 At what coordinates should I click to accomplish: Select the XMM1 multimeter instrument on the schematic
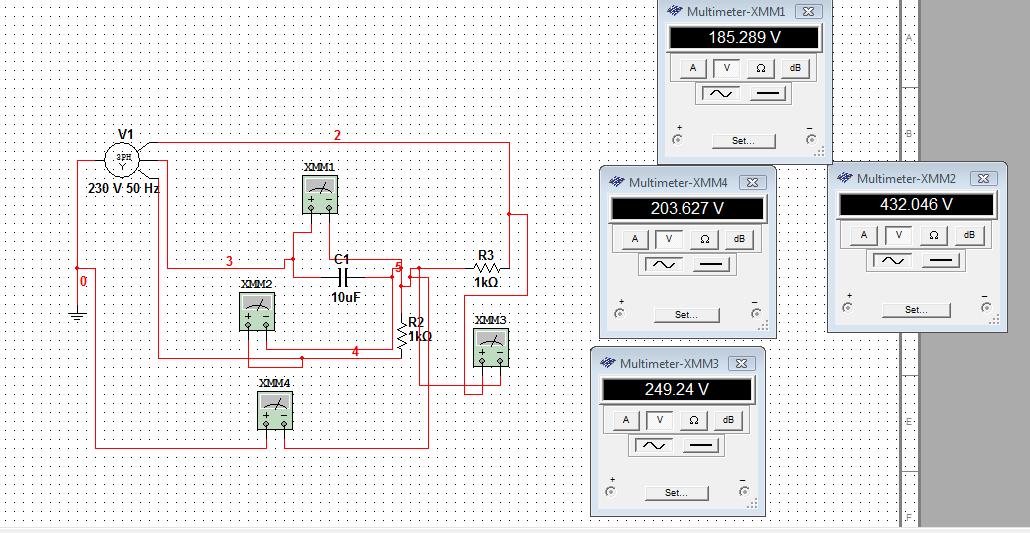tap(319, 194)
